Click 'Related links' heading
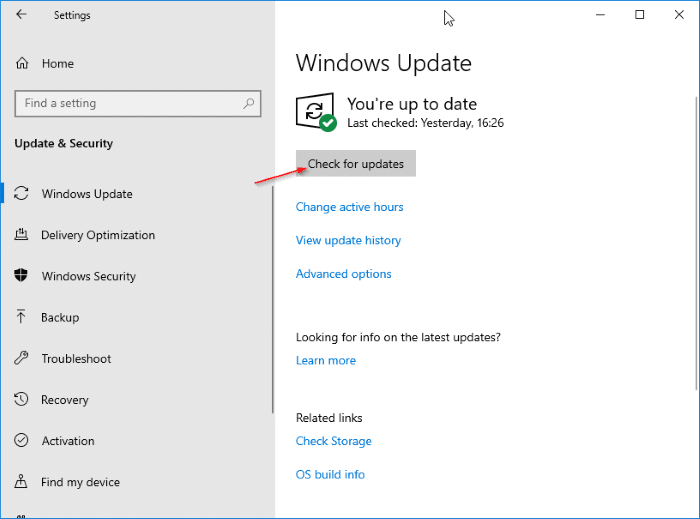 click(x=329, y=418)
